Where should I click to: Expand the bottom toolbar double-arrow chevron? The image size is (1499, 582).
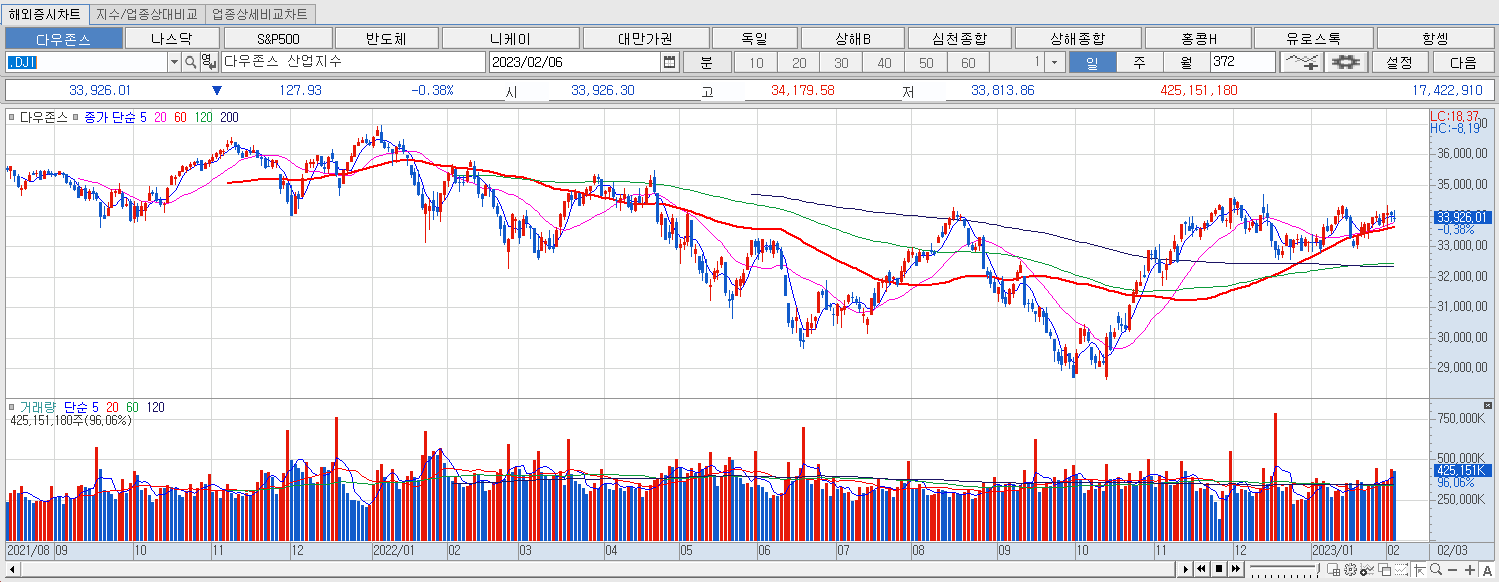click(x=1235, y=568)
